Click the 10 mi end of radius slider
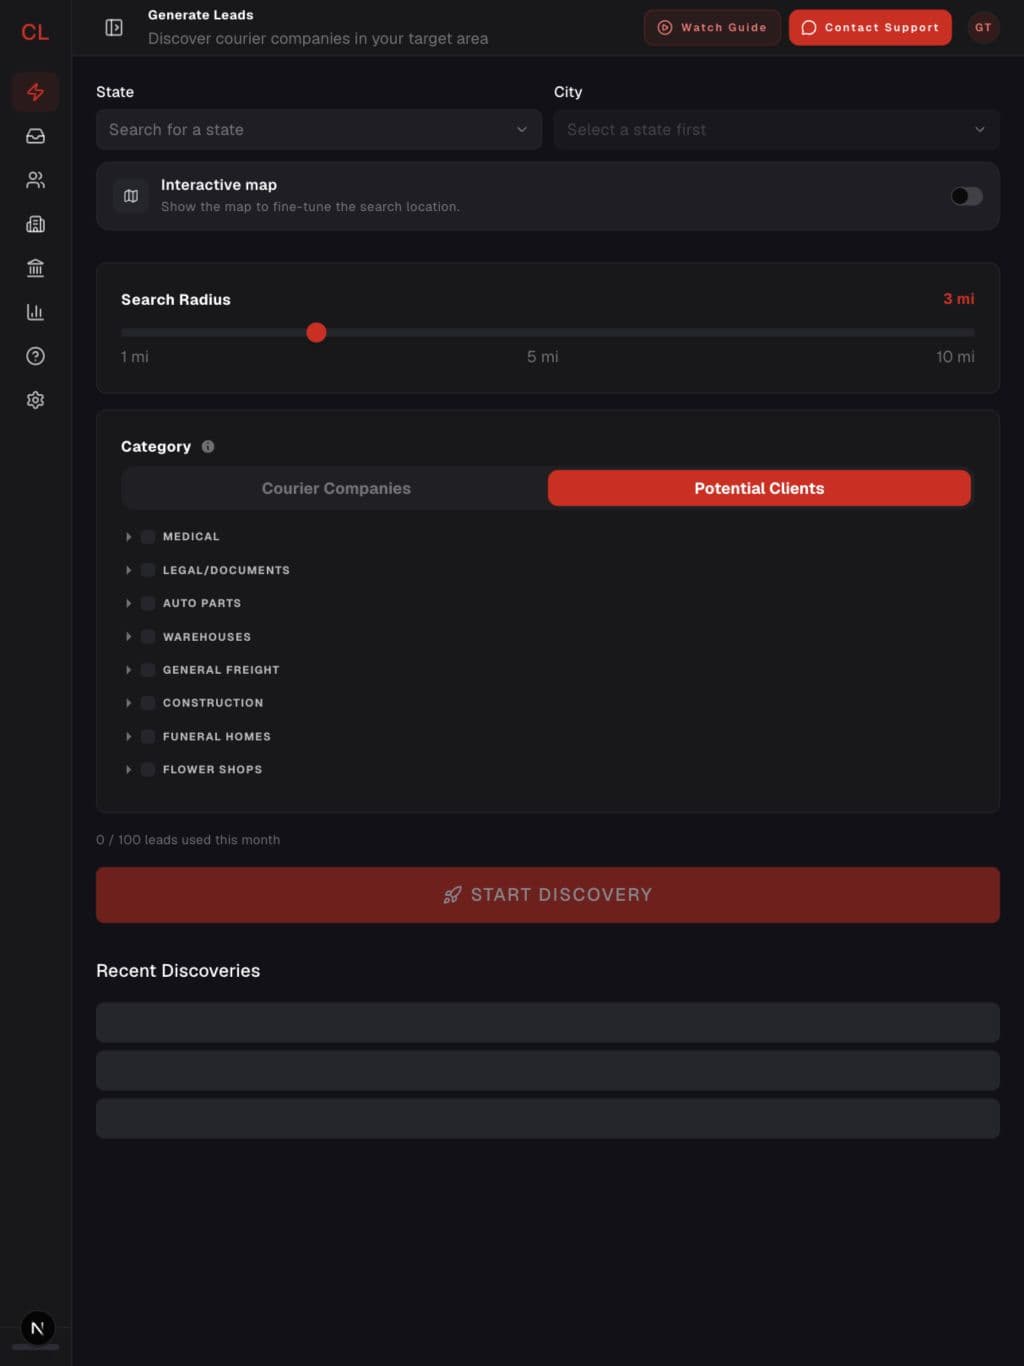The width and height of the screenshot is (1024, 1366). pyautogui.click(x=955, y=357)
